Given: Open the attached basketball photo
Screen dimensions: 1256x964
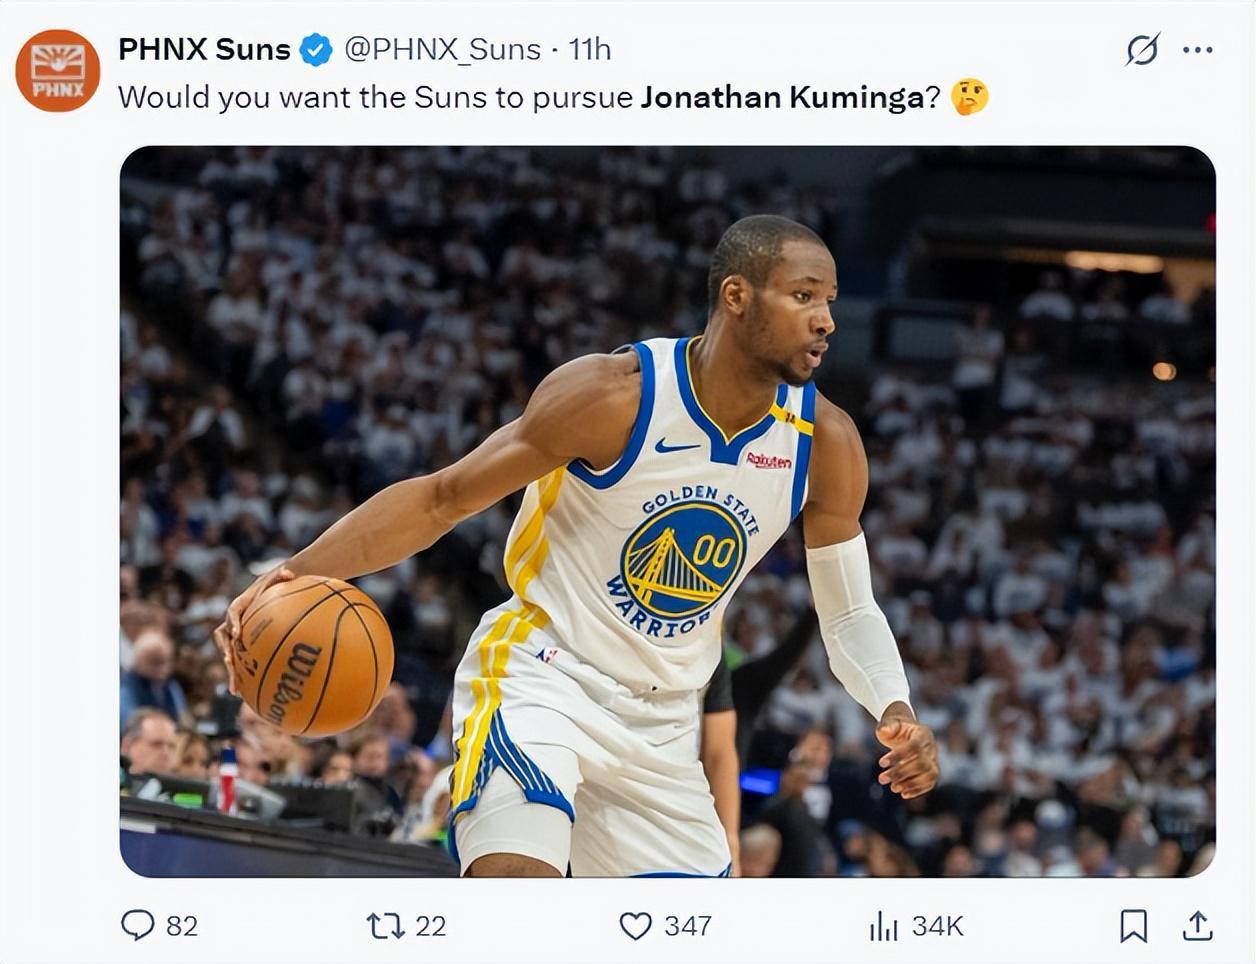Looking at the screenshot, I should pyautogui.click(x=667, y=511).
